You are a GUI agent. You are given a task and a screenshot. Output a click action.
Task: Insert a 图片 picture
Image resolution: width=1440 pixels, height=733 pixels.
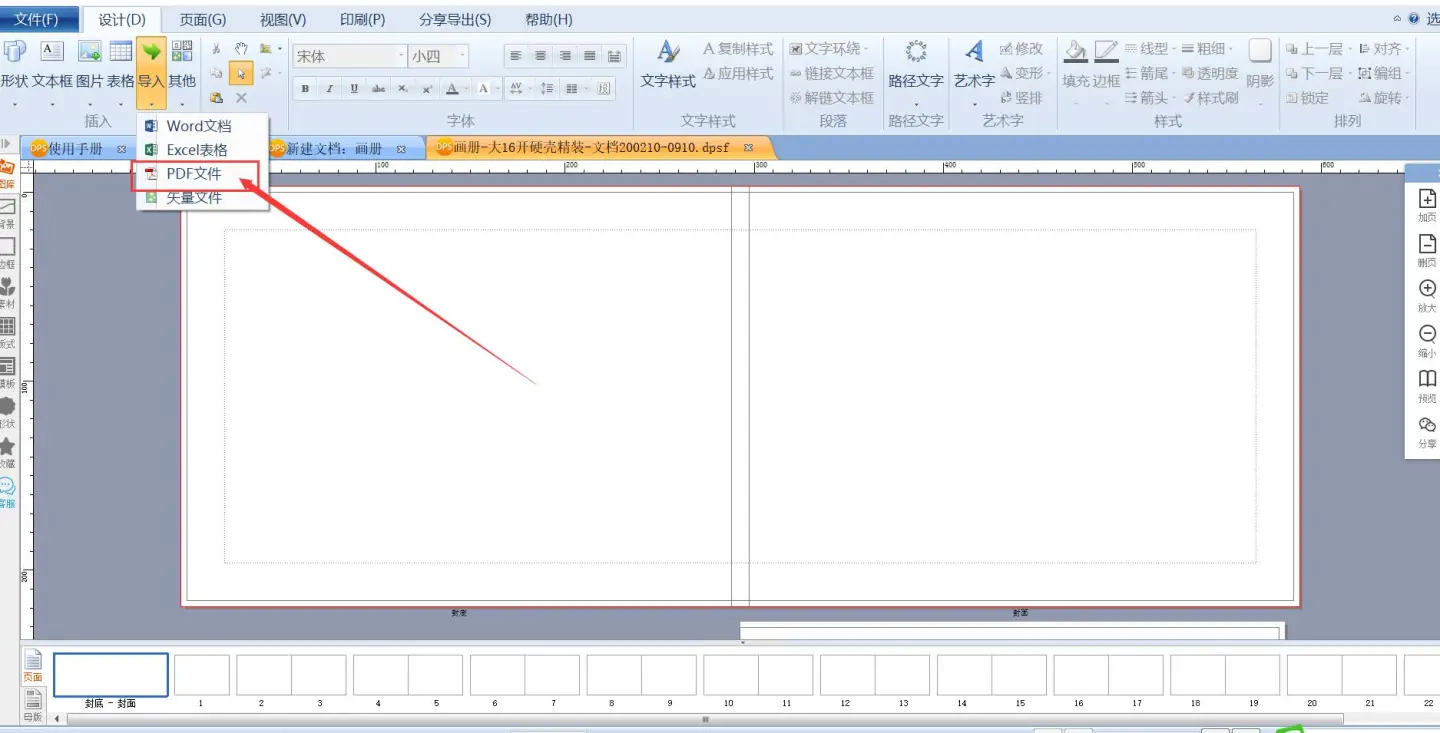pyautogui.click(x=90, y=64)
